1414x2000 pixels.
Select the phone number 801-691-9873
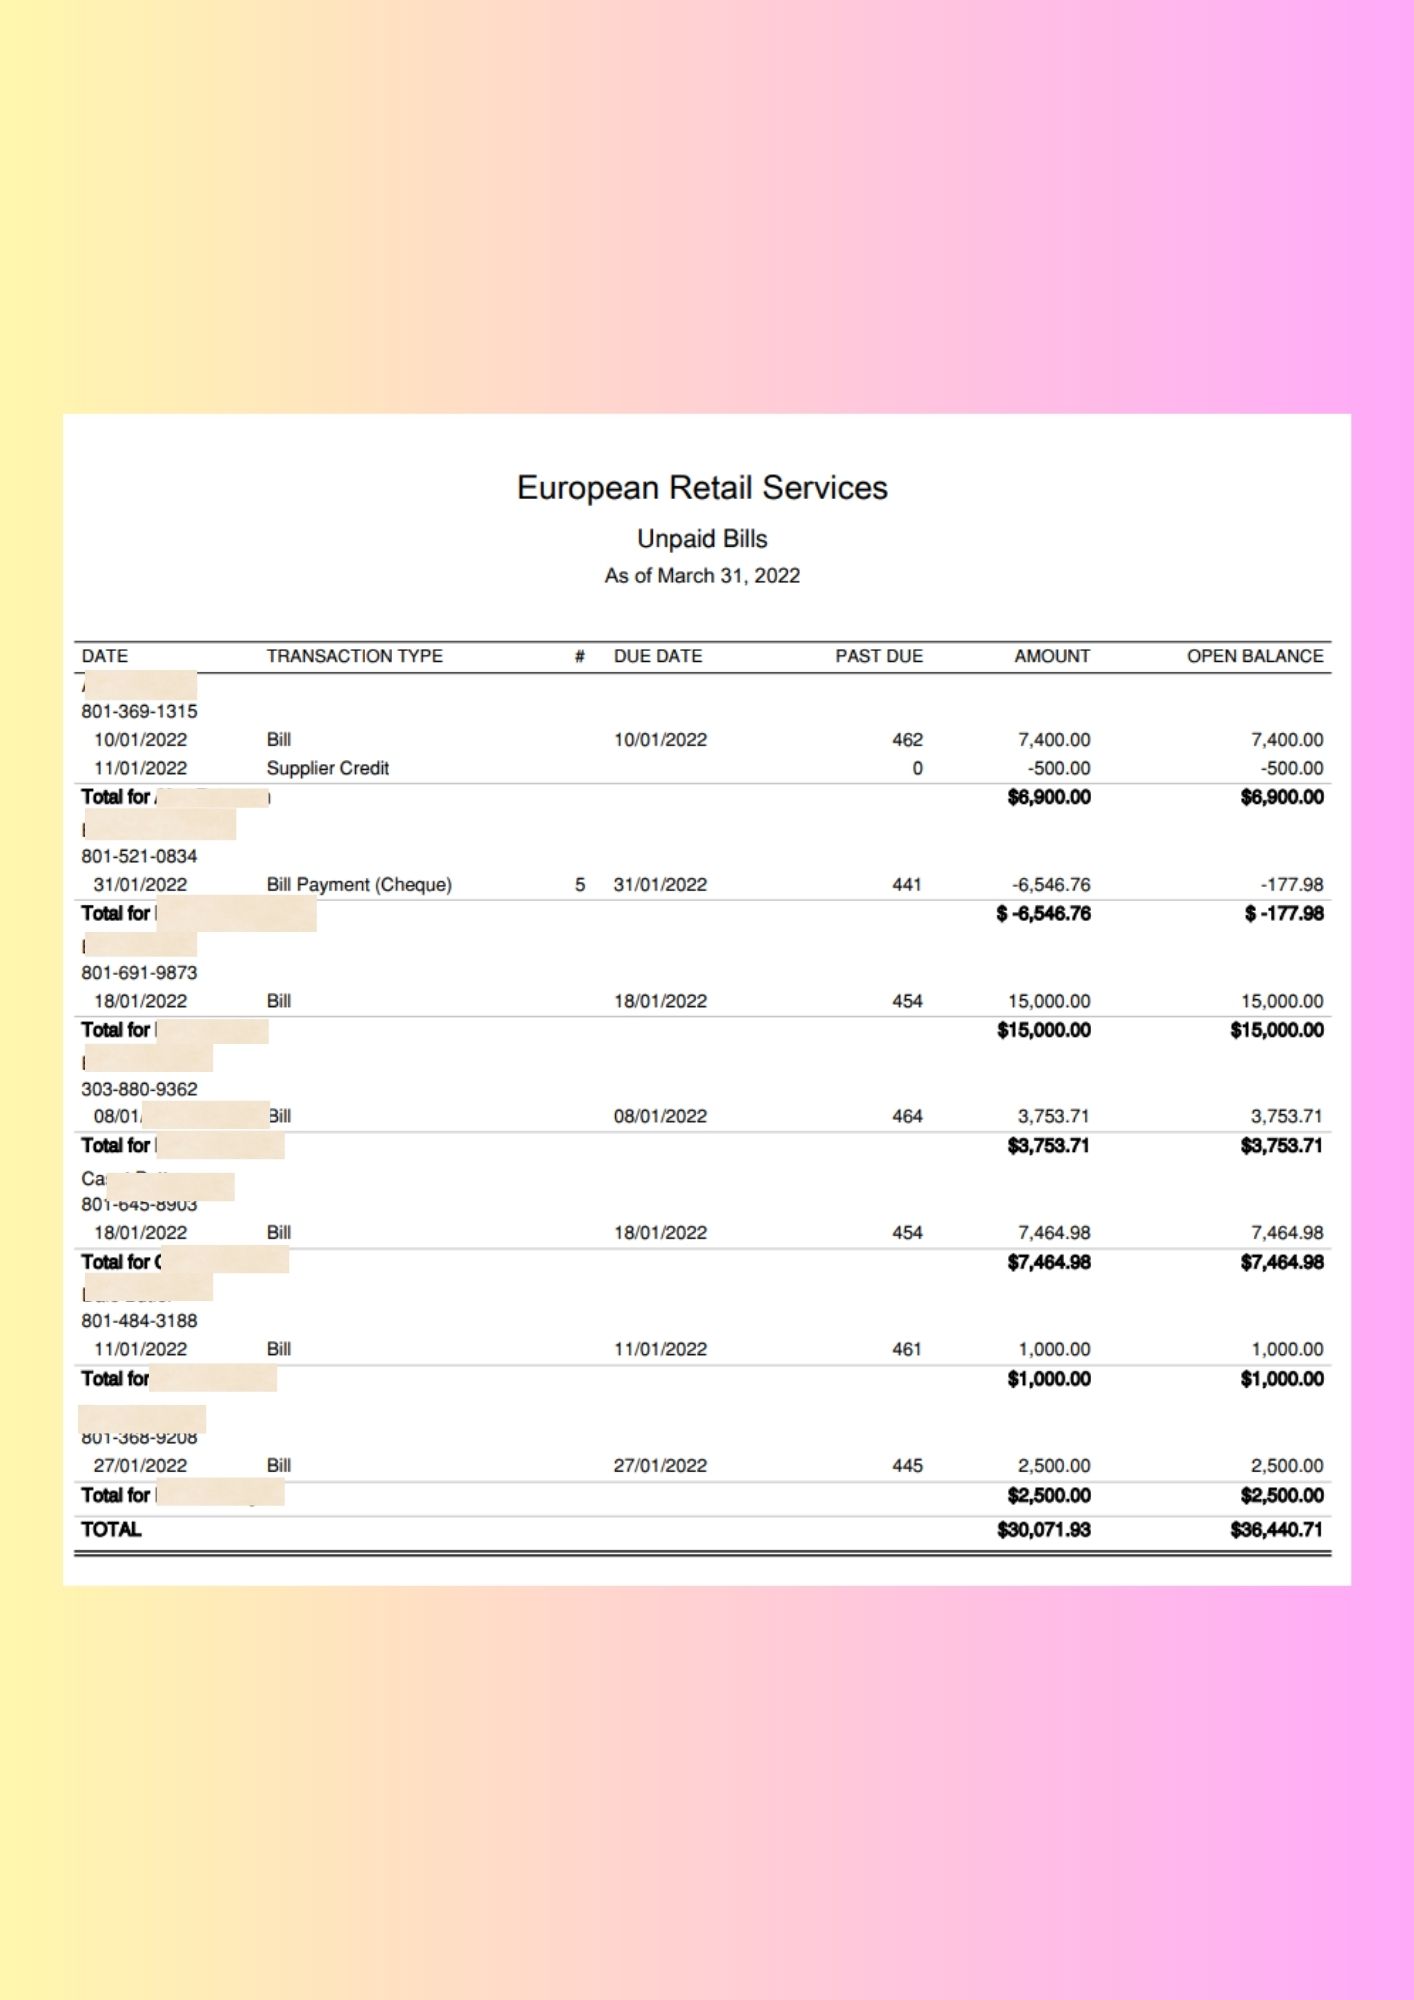pos(139,973)
